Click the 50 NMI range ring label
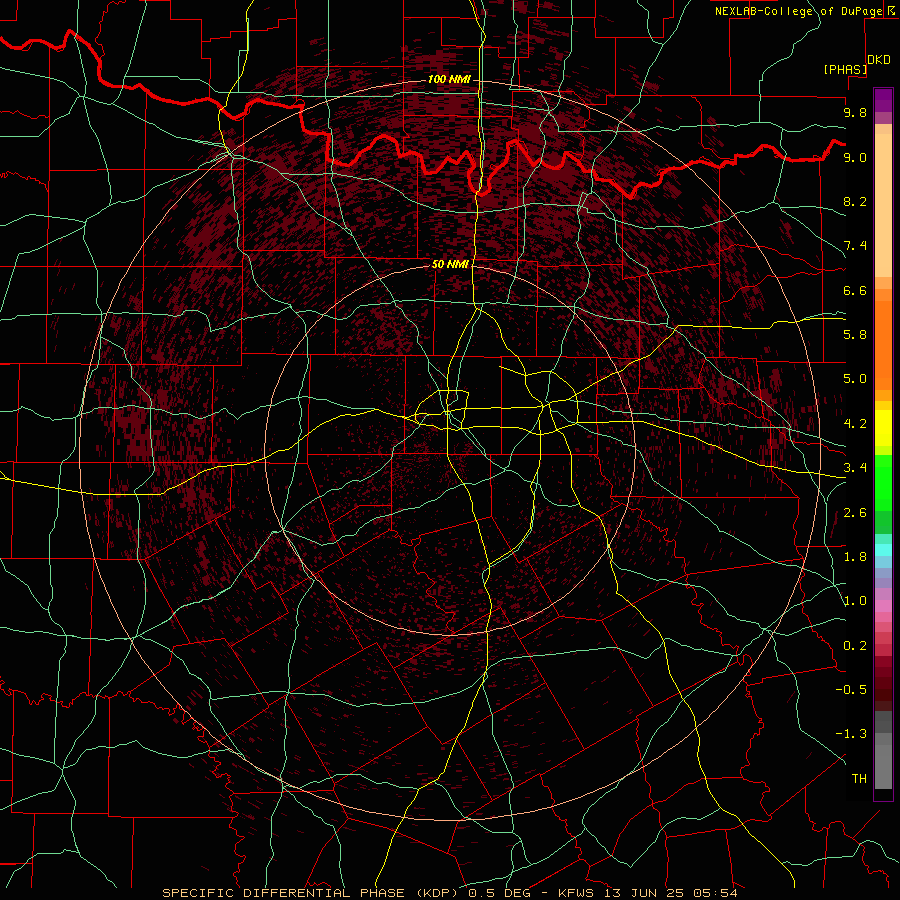This screenshot has width=900, height=900. (451, 264)
